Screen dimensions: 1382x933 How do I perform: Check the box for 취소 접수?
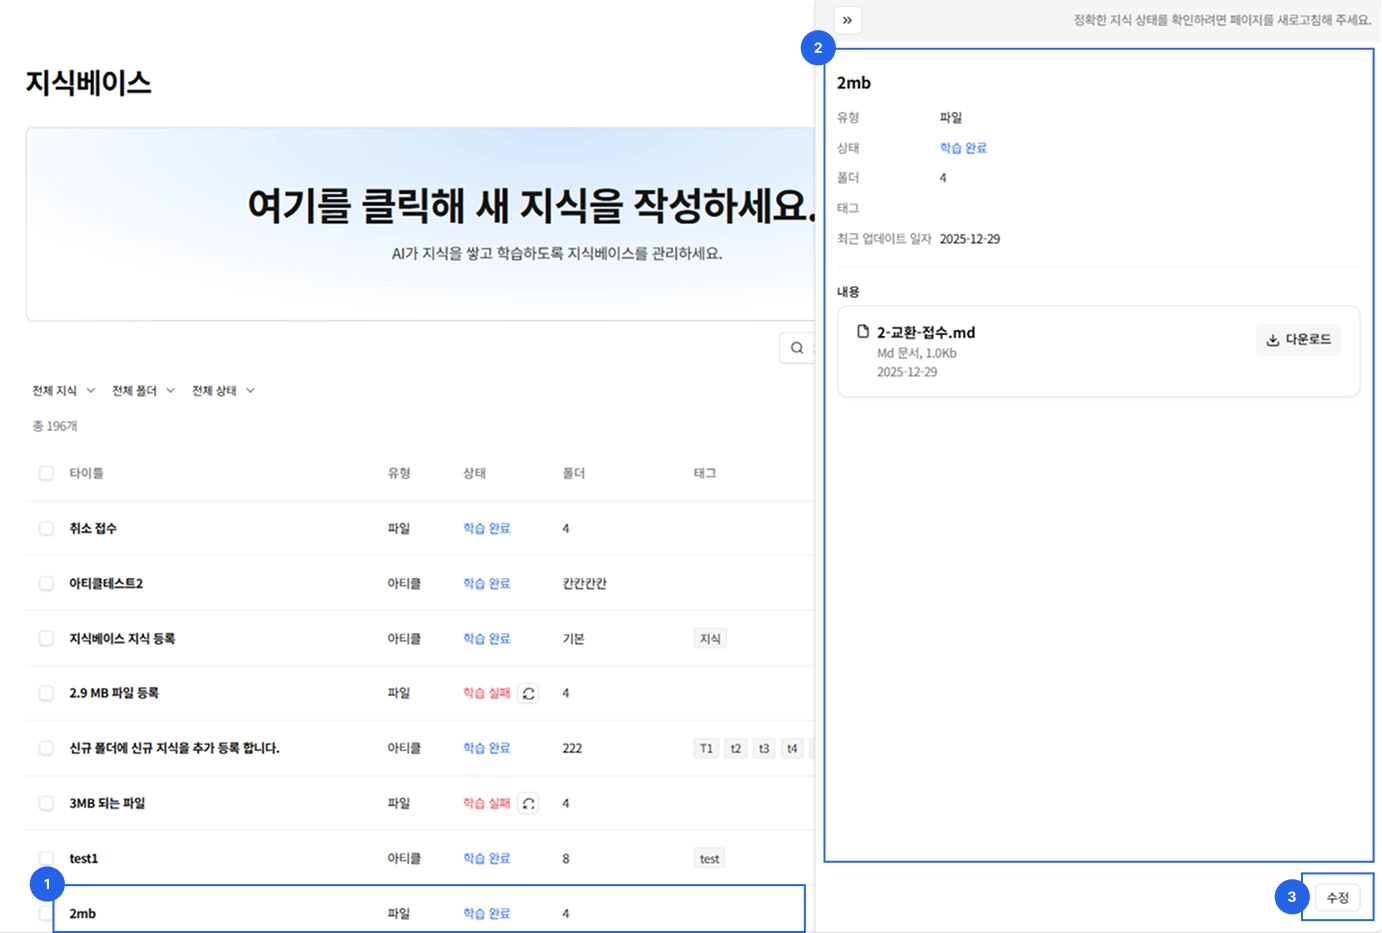coord(46,528)
